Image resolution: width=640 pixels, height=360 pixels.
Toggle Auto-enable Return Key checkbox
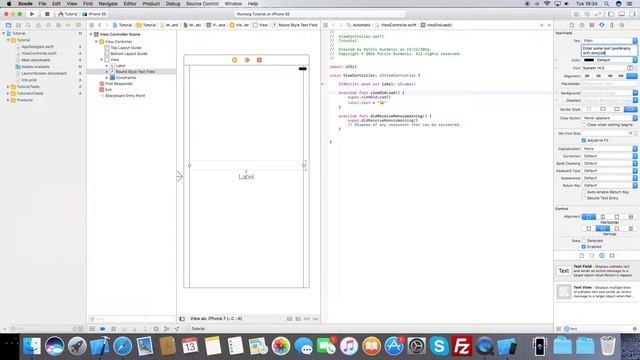tap(584, 192)
